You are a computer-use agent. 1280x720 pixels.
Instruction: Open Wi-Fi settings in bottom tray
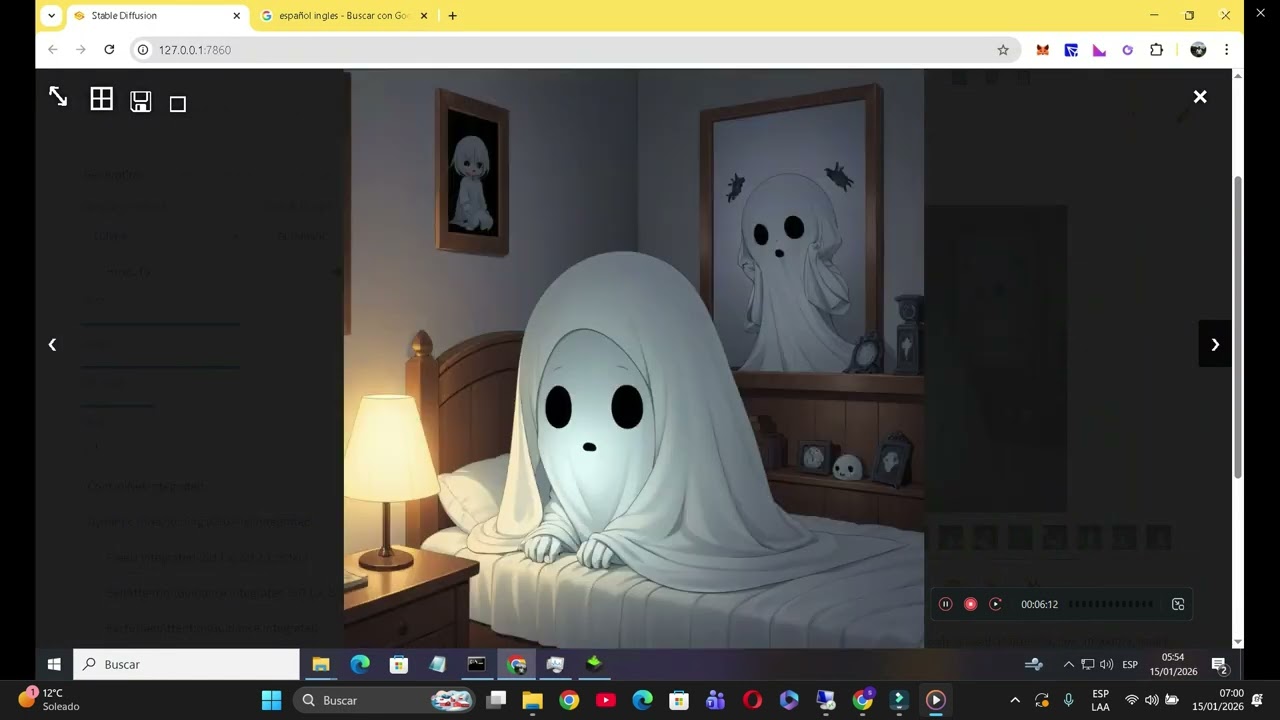click(x=1132, y=700)
